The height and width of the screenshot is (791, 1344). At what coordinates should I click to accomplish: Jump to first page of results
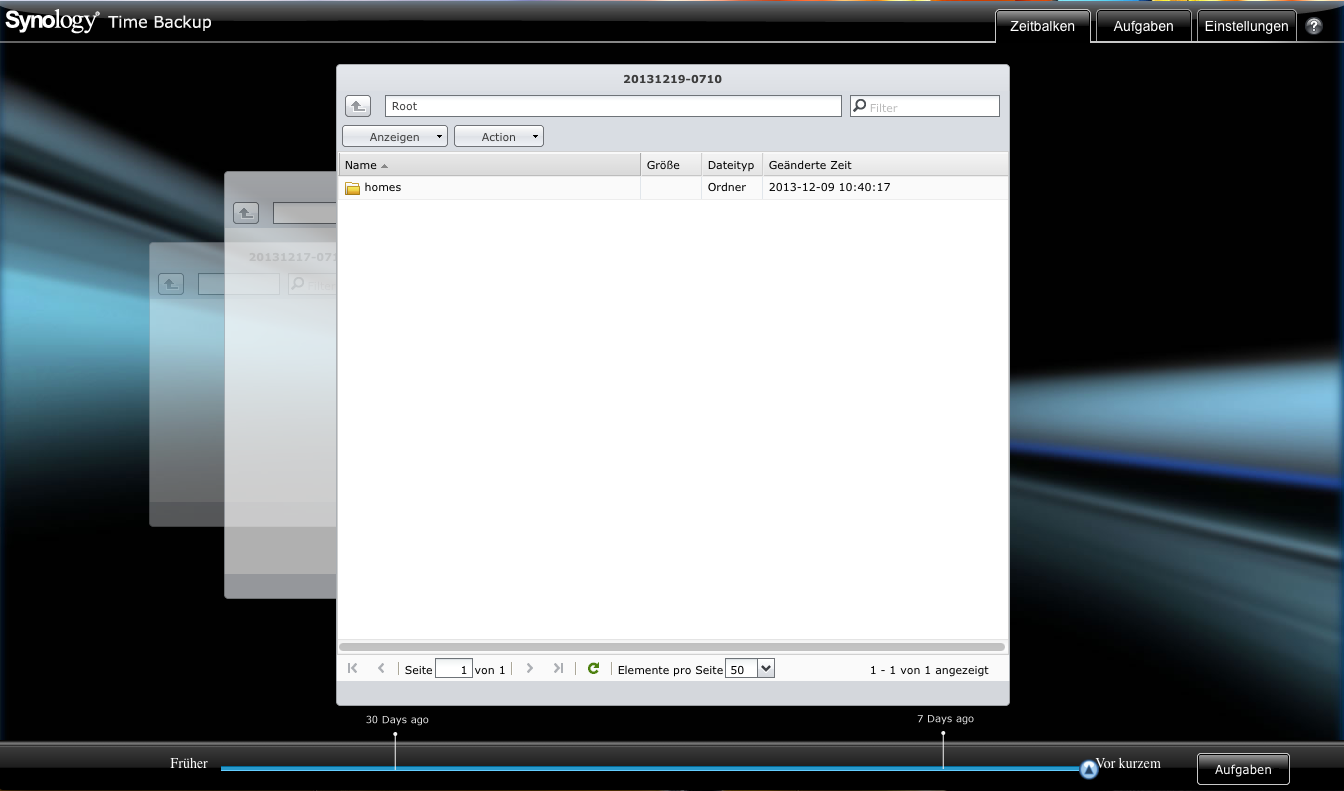pos(352,669)
